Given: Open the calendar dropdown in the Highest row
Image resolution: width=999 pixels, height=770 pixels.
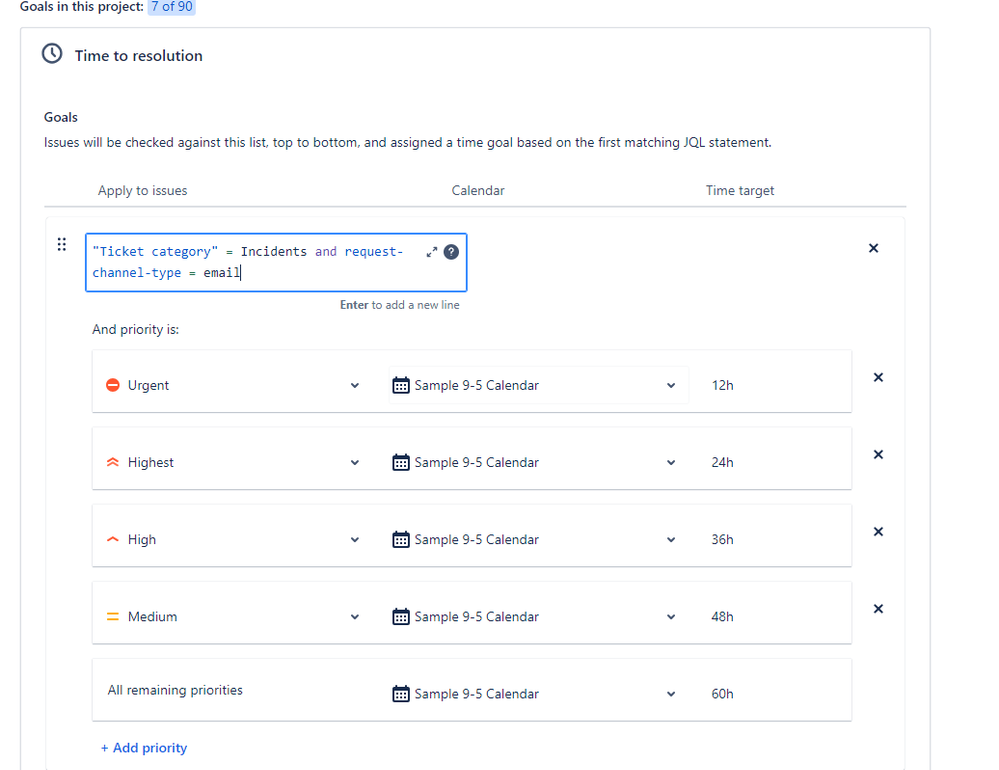Looking at the screenshot, I should pos(670,462).
